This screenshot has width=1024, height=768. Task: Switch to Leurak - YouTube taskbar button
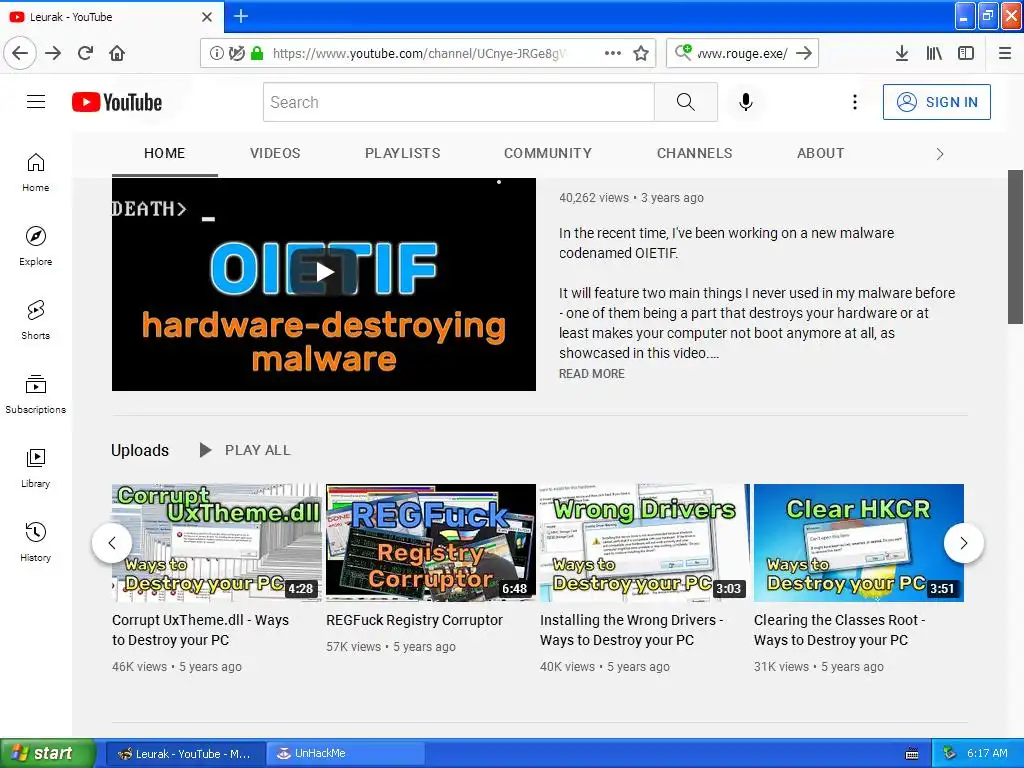pyautogui.click(x=185, y=753)
